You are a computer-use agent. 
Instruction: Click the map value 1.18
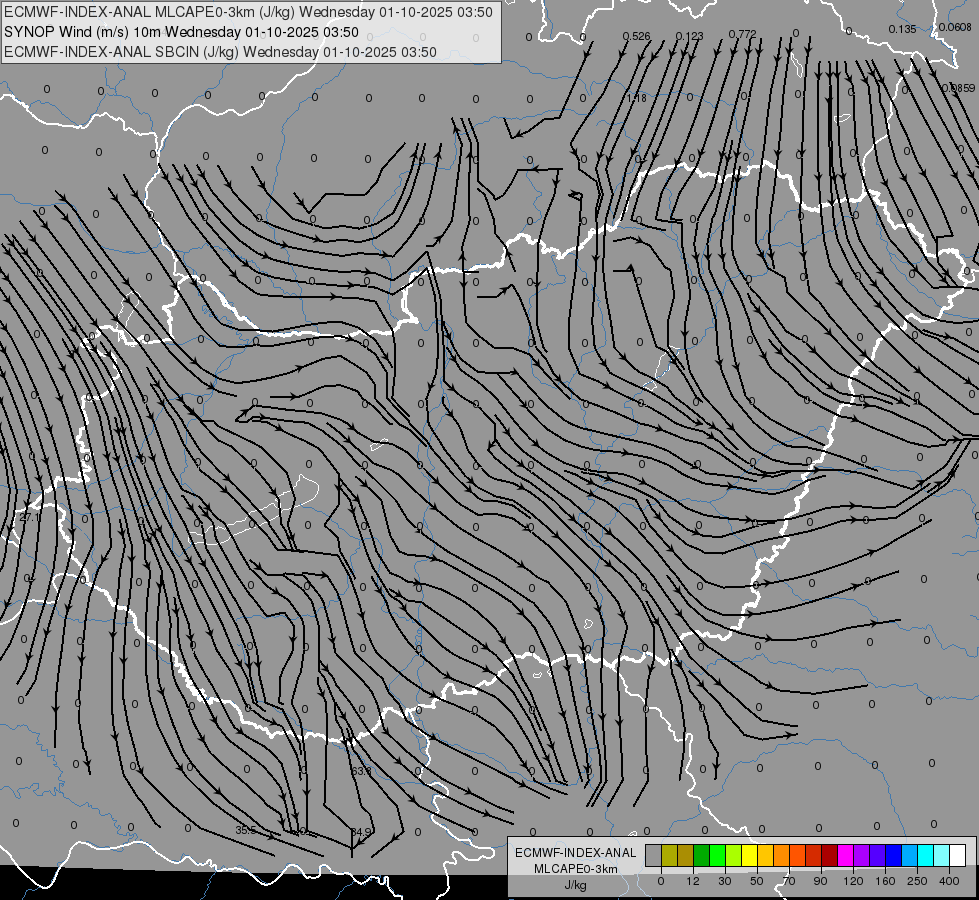pyautogui.click(x=637, y=98)
